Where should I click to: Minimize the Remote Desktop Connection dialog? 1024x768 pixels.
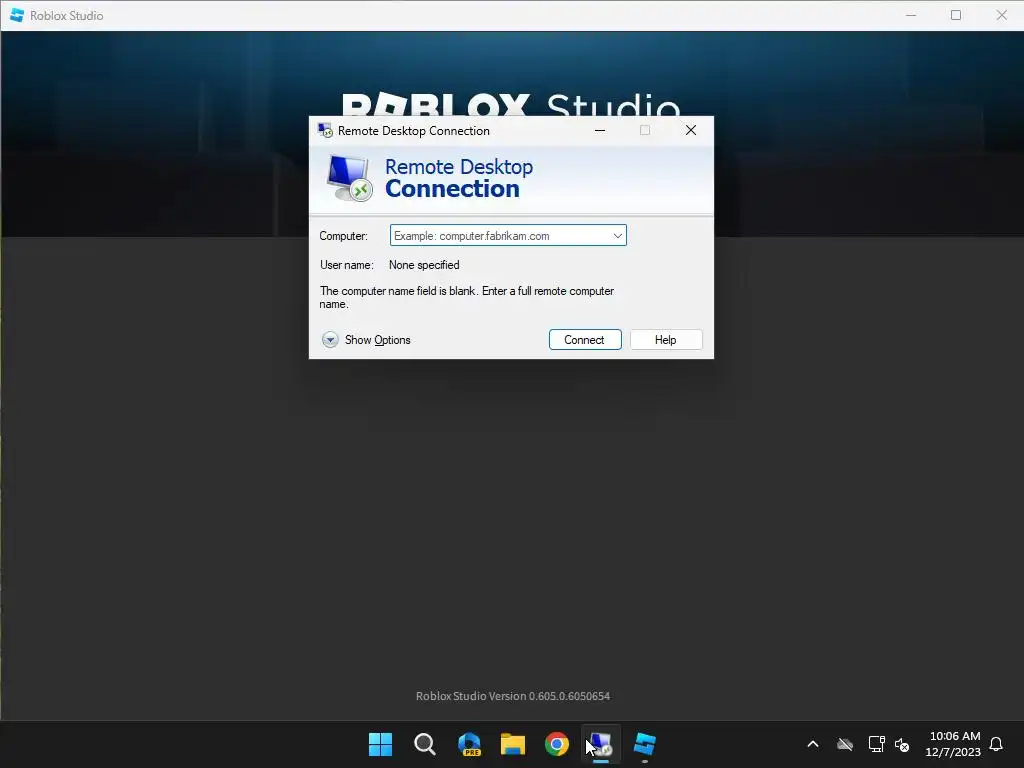(x=600, y=131)
